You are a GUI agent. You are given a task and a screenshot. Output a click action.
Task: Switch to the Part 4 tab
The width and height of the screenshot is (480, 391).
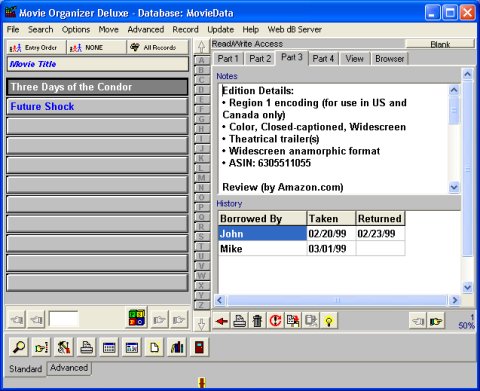click(323, 59)
